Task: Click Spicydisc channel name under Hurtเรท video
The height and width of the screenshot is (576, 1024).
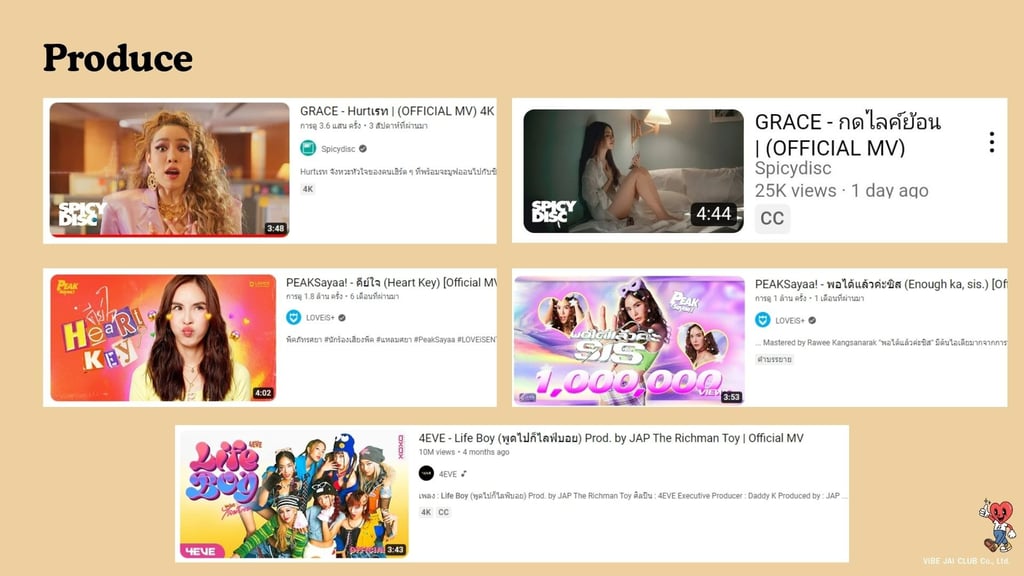Action: (x=338, y=149)
